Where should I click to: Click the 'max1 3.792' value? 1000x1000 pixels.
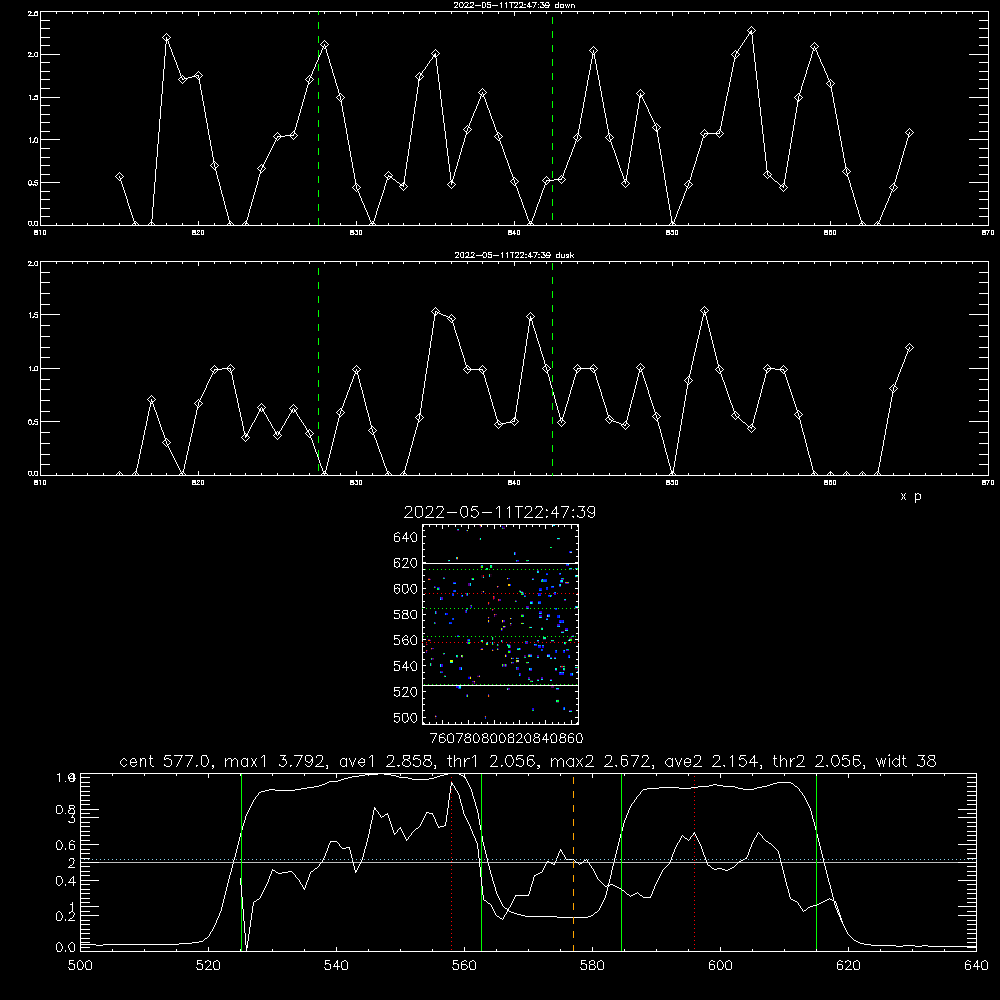tap(276, 761)
